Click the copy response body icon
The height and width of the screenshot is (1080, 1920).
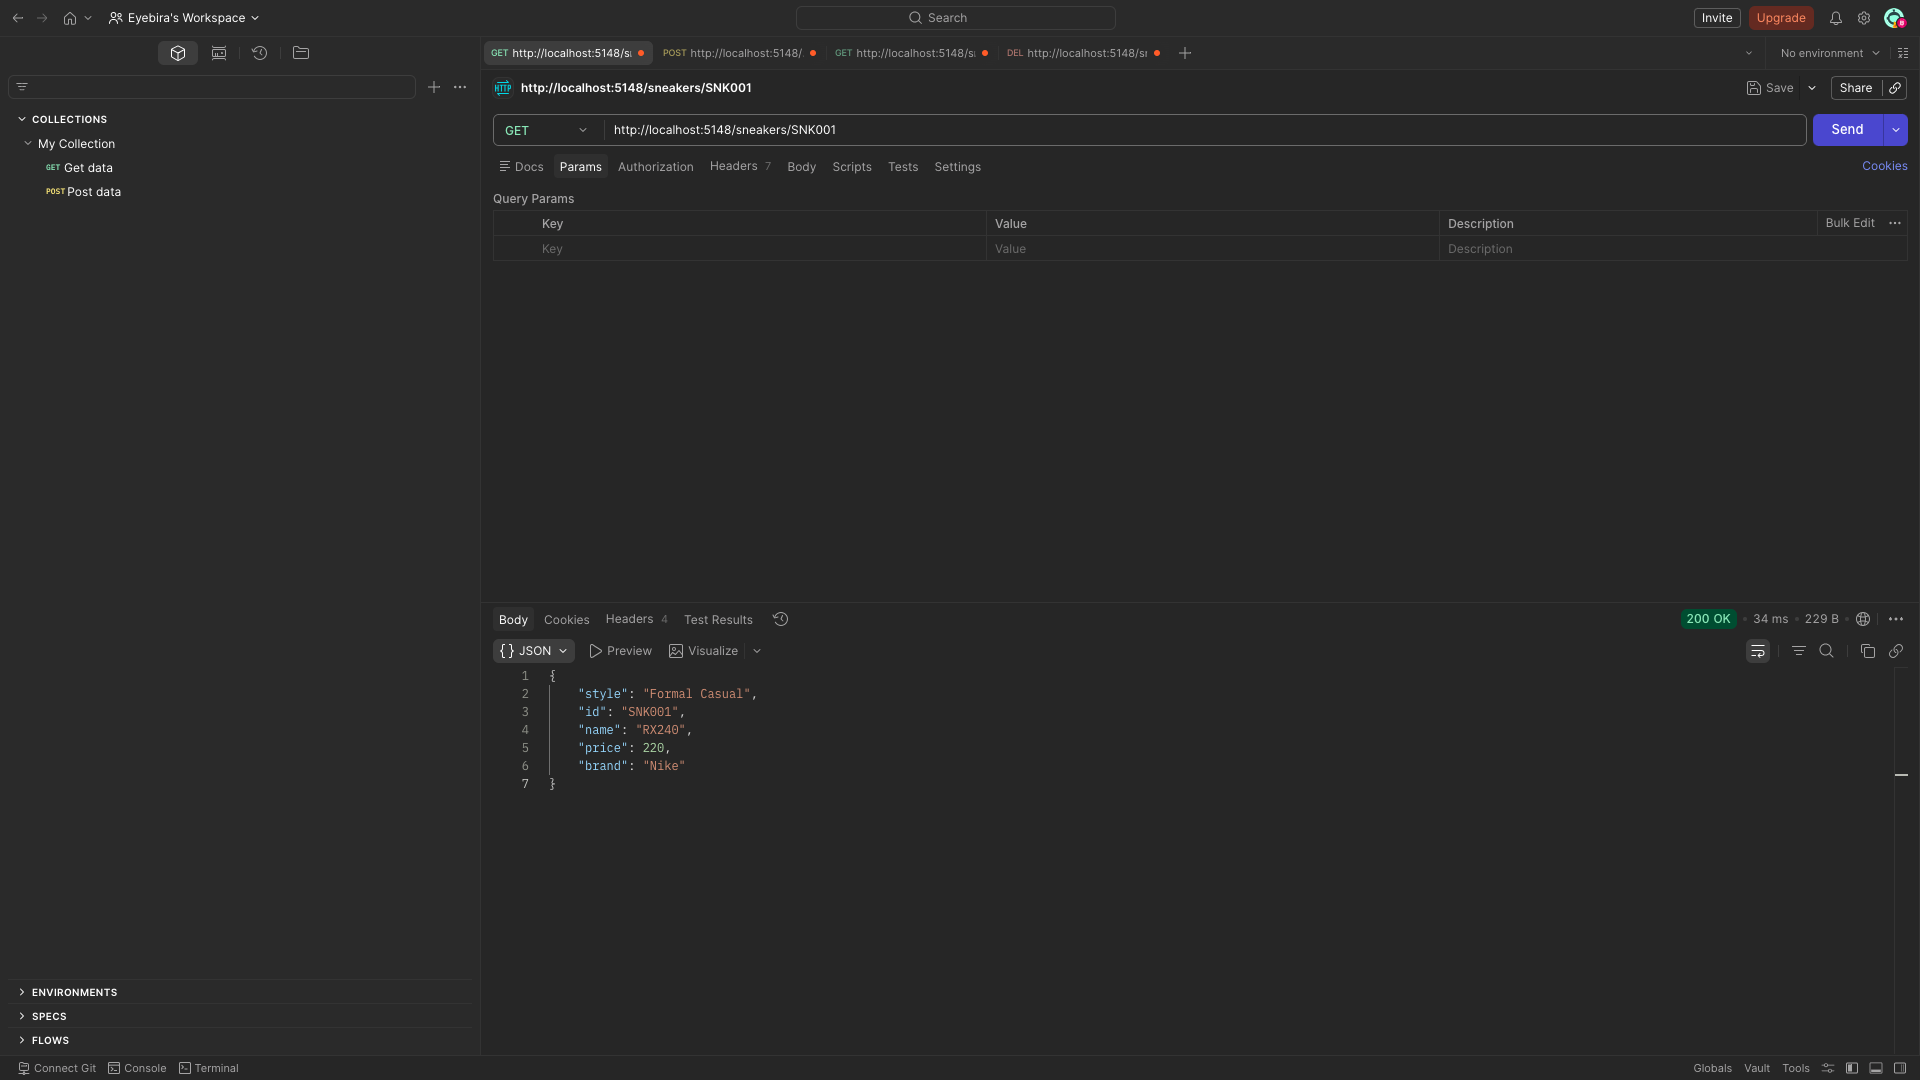pos(1867,651)
